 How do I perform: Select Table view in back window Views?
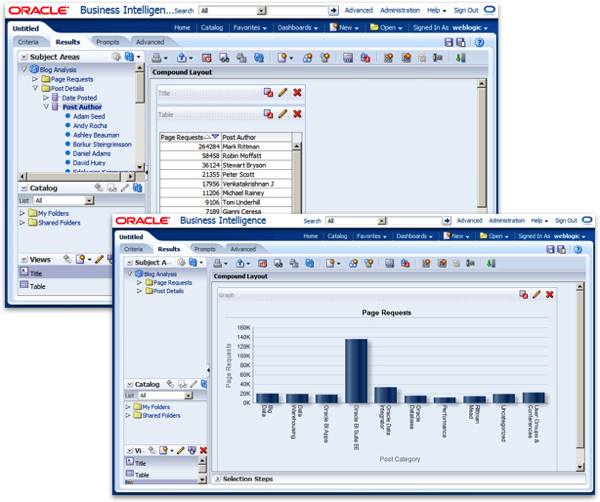point(38,286)
